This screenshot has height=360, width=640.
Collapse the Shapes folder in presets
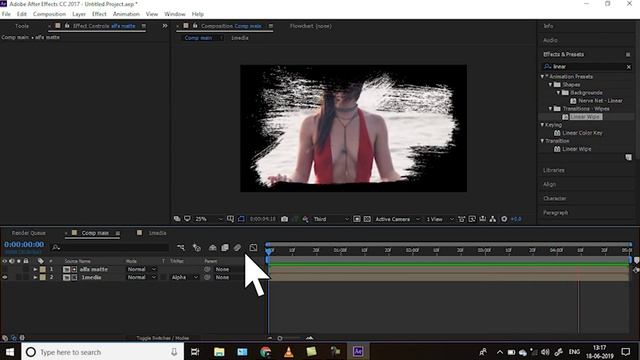(550, 85)
